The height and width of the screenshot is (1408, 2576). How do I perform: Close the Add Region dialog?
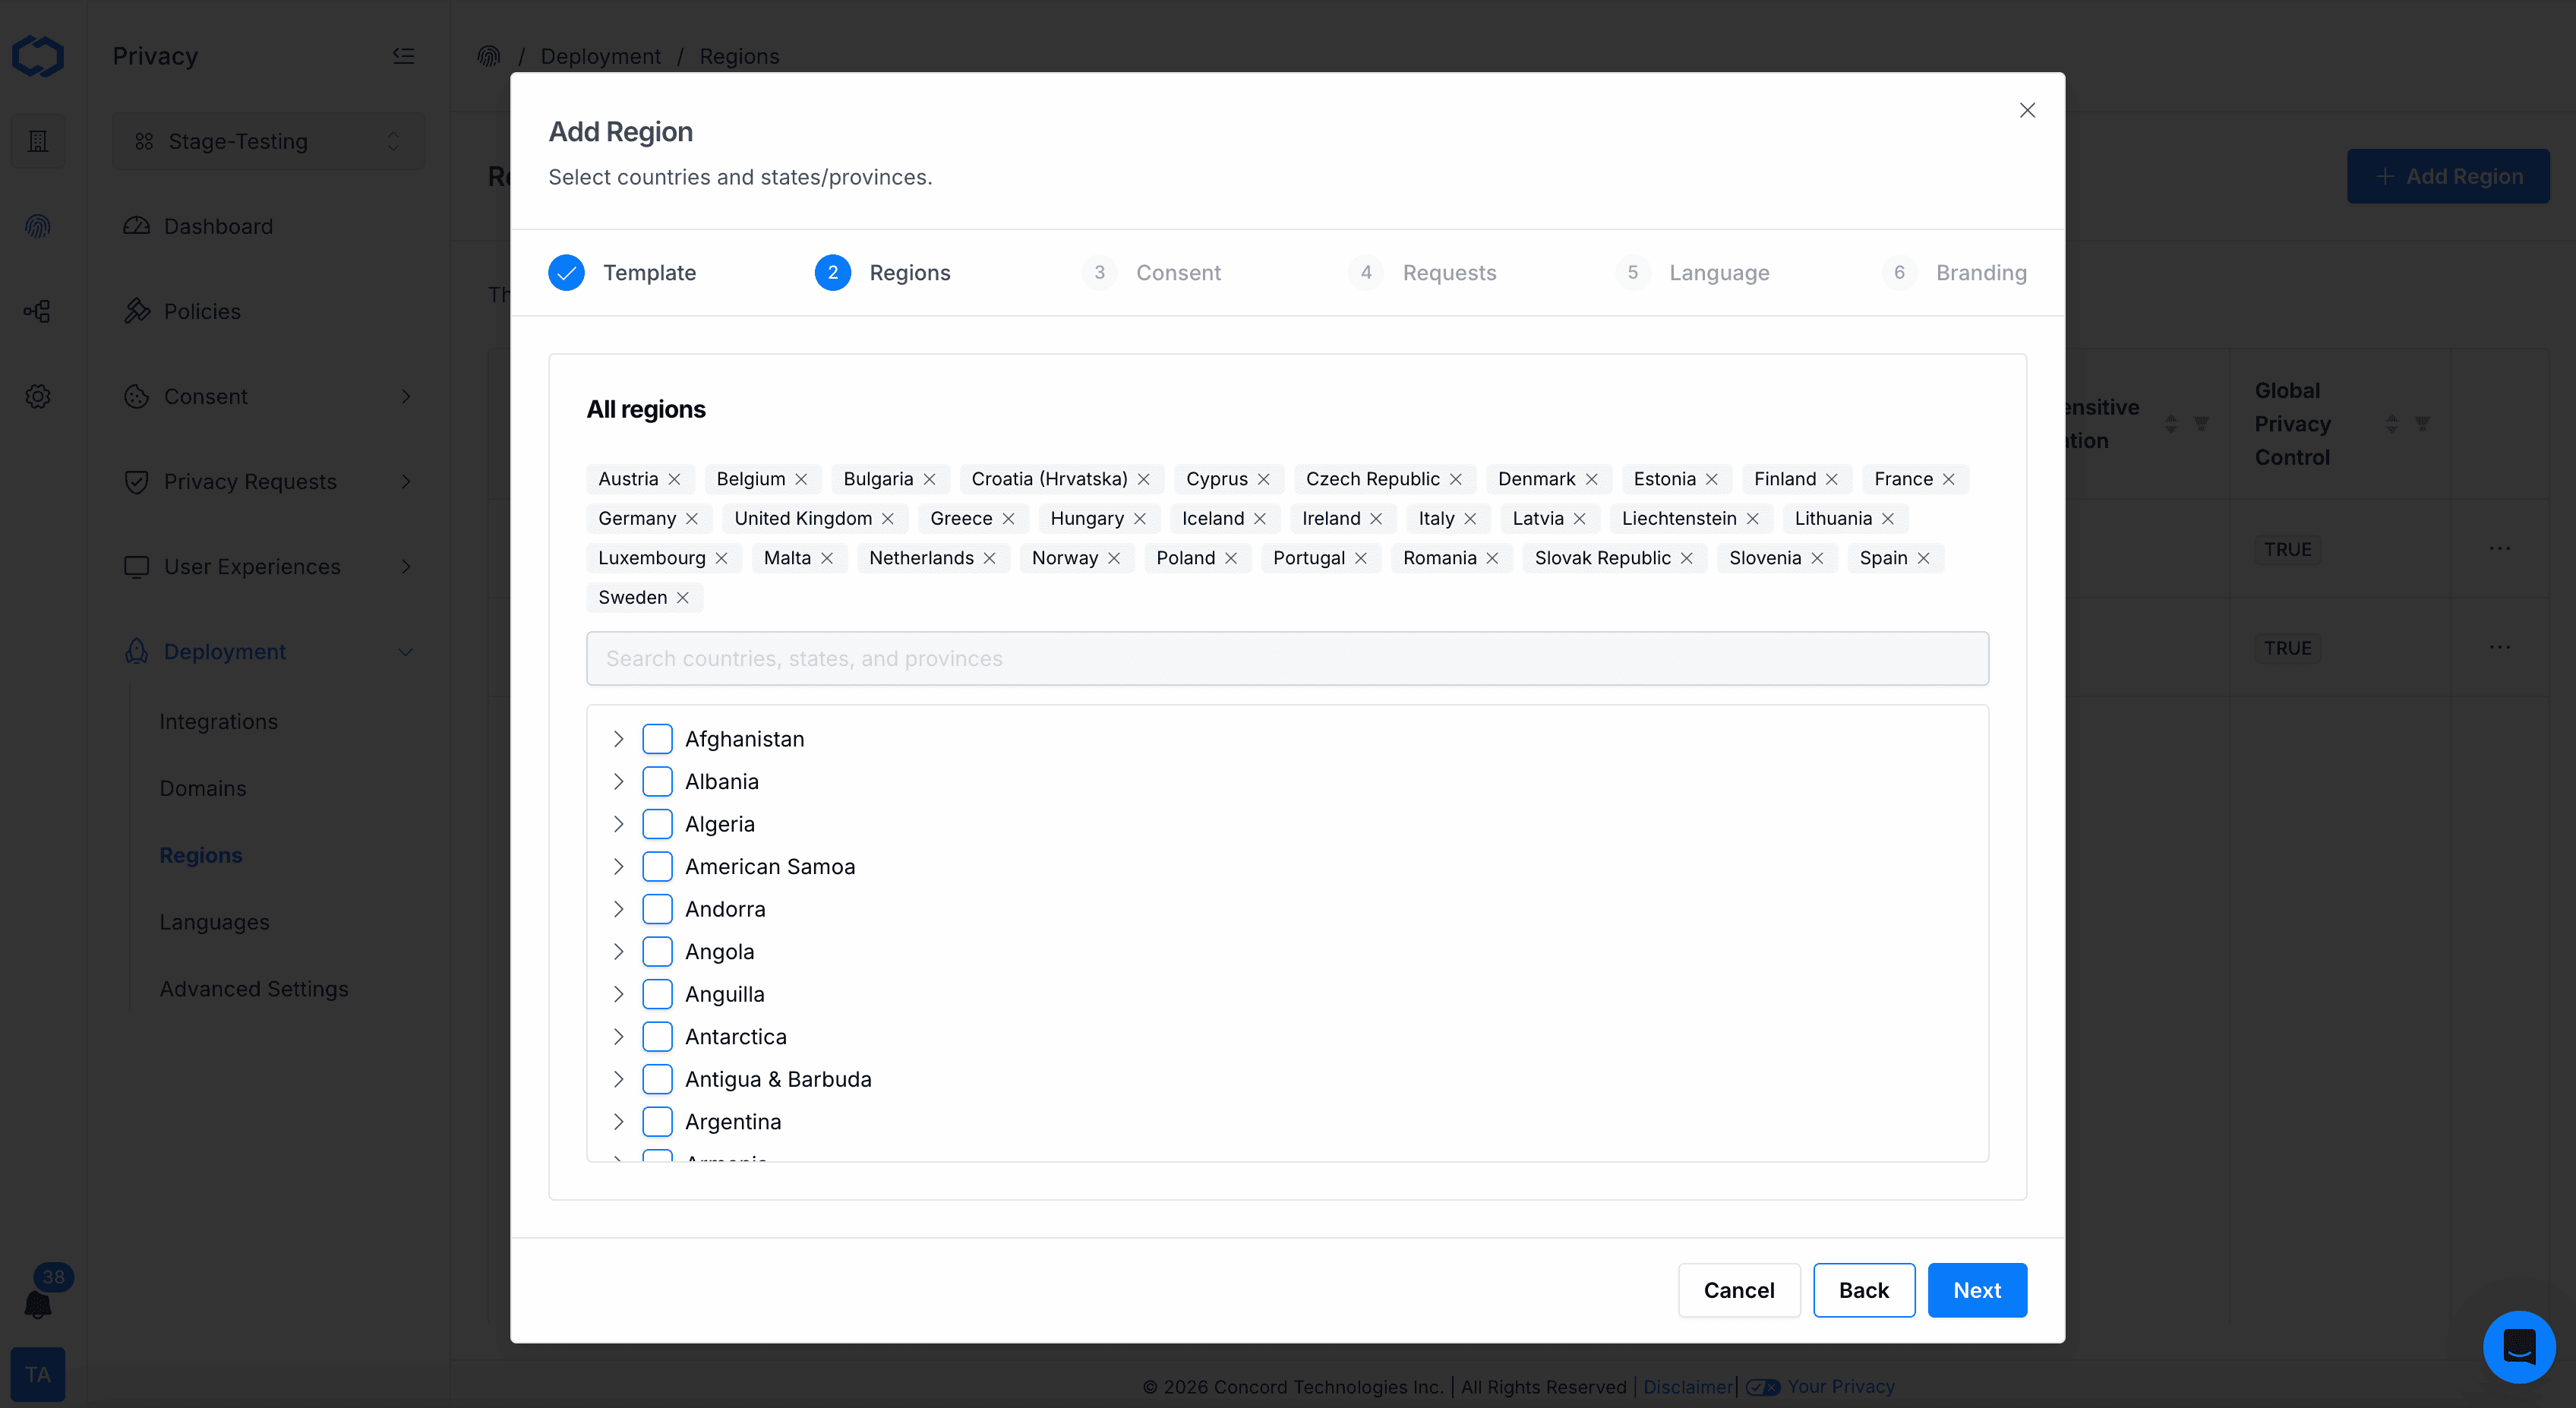(2027, 110)
